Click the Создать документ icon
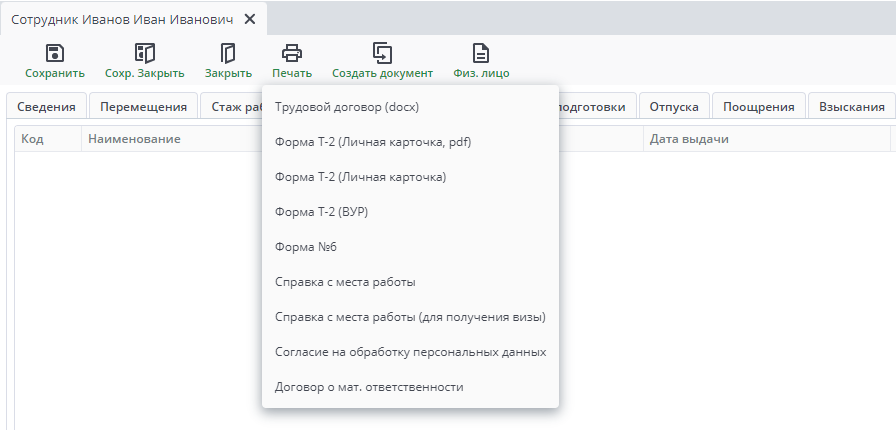Screen dimensions: 896x430 [382, 53]
